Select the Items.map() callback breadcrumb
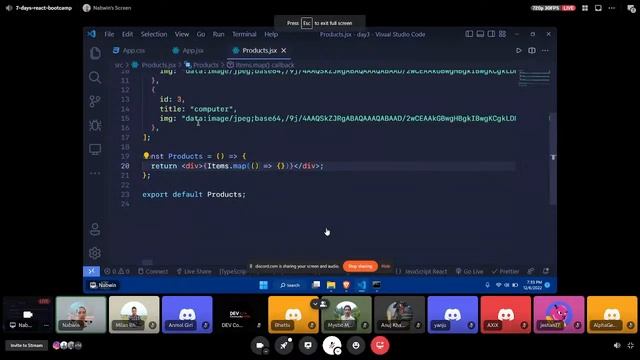 [264, 65]
